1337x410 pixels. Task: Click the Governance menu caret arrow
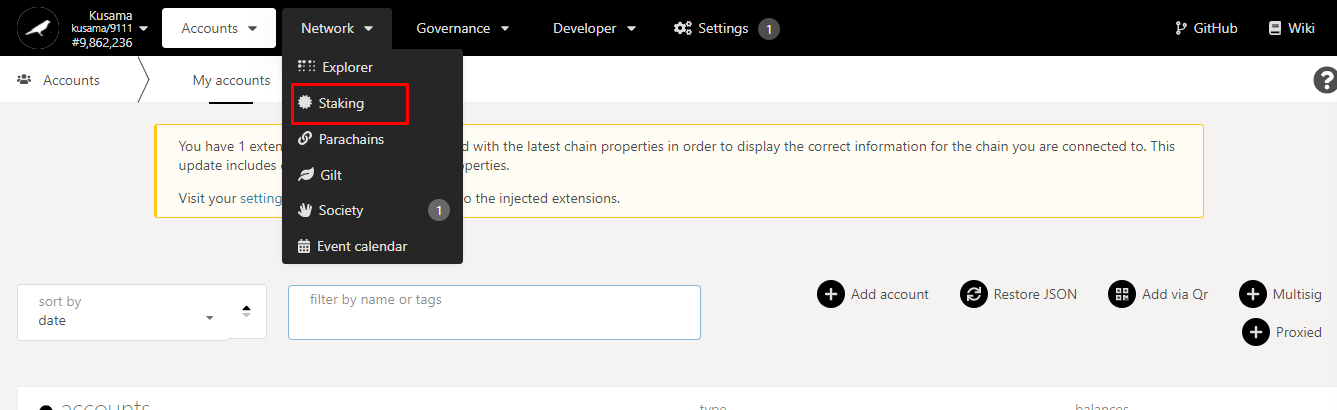coord(504,29)
